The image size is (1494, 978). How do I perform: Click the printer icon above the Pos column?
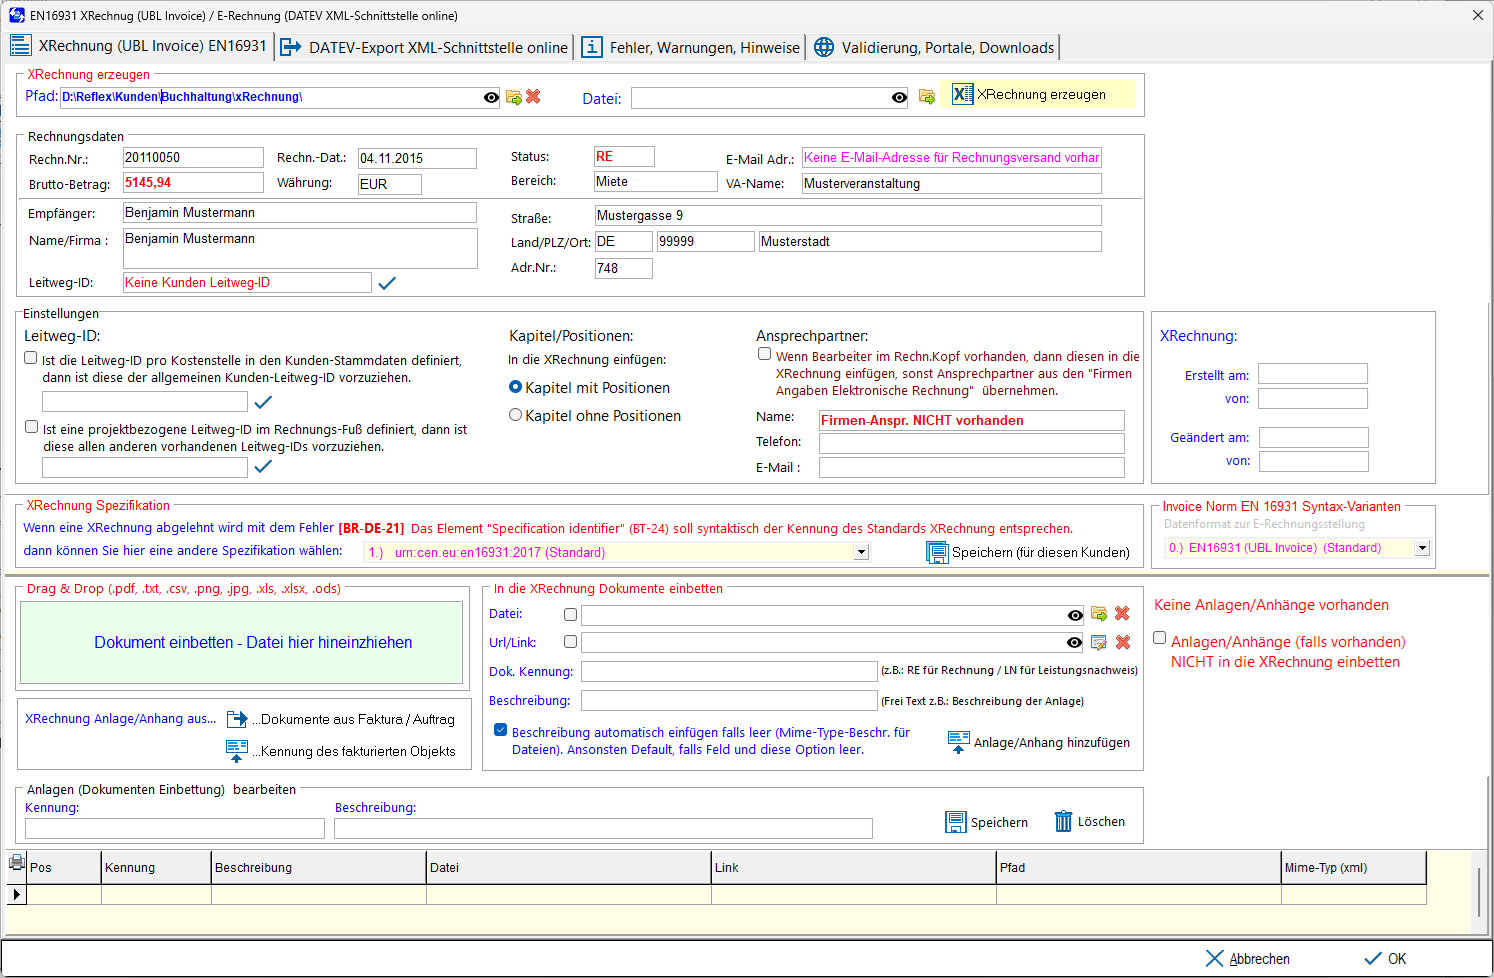pos(17,862)
